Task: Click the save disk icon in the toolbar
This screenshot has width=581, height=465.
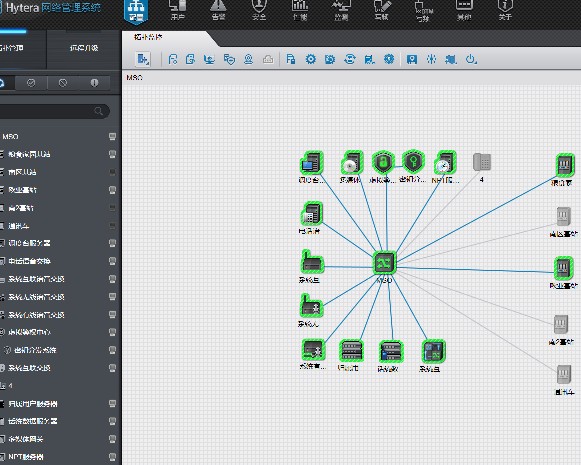Action: point(412,59)
